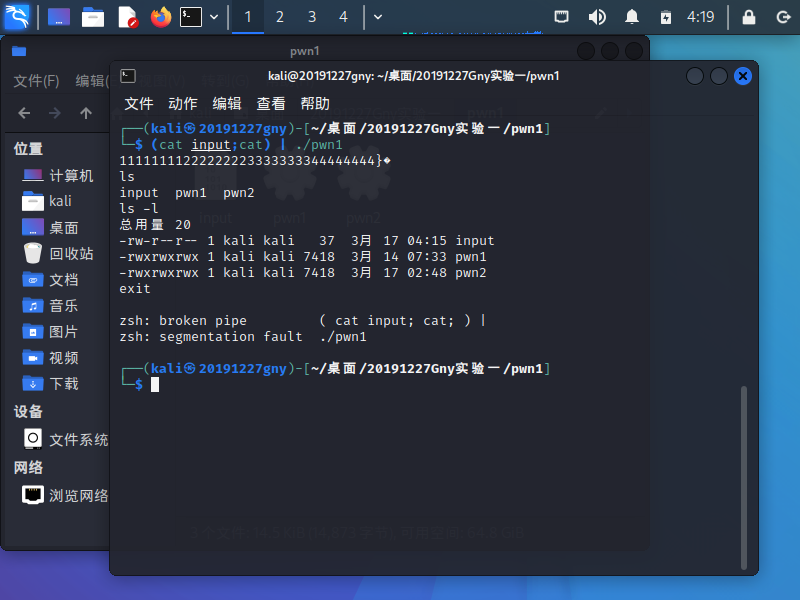Image resolution: width=800 pixels, height=600 pixels.
Task: Open the file manager launcher in panel
Action: [x=93, y=17]
